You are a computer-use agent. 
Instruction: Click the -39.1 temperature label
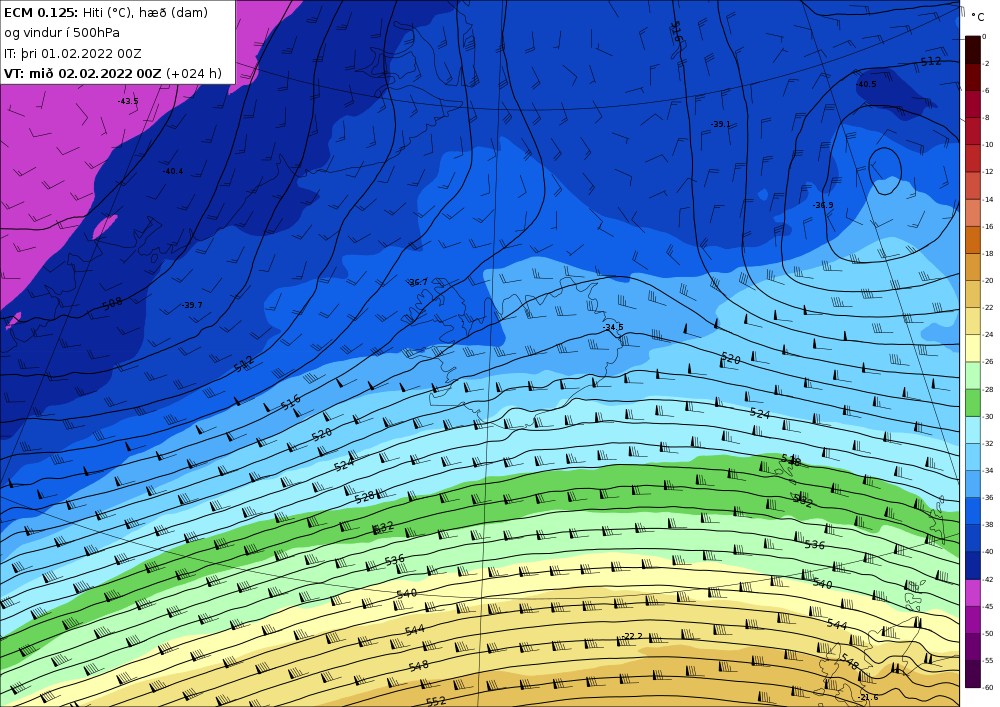(721, 124)
